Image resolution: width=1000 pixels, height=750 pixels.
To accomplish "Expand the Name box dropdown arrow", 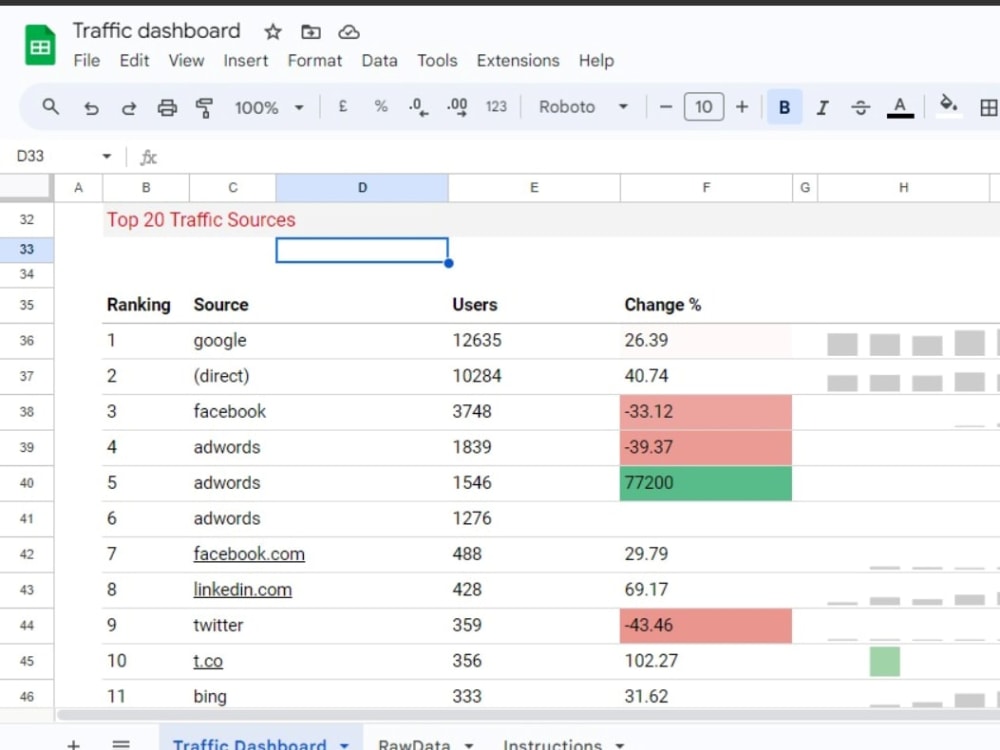I will point(107,156).
